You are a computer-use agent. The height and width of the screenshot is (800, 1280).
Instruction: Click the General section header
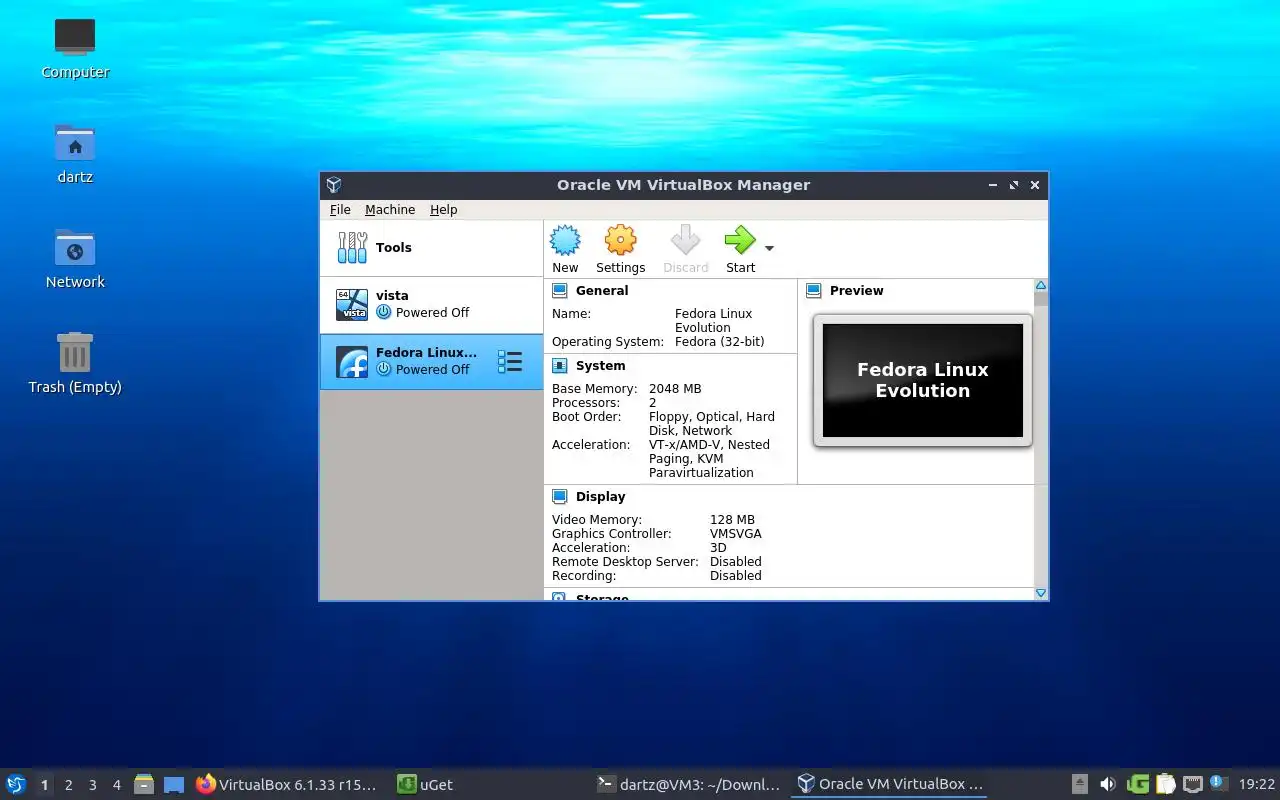[602, 290]
